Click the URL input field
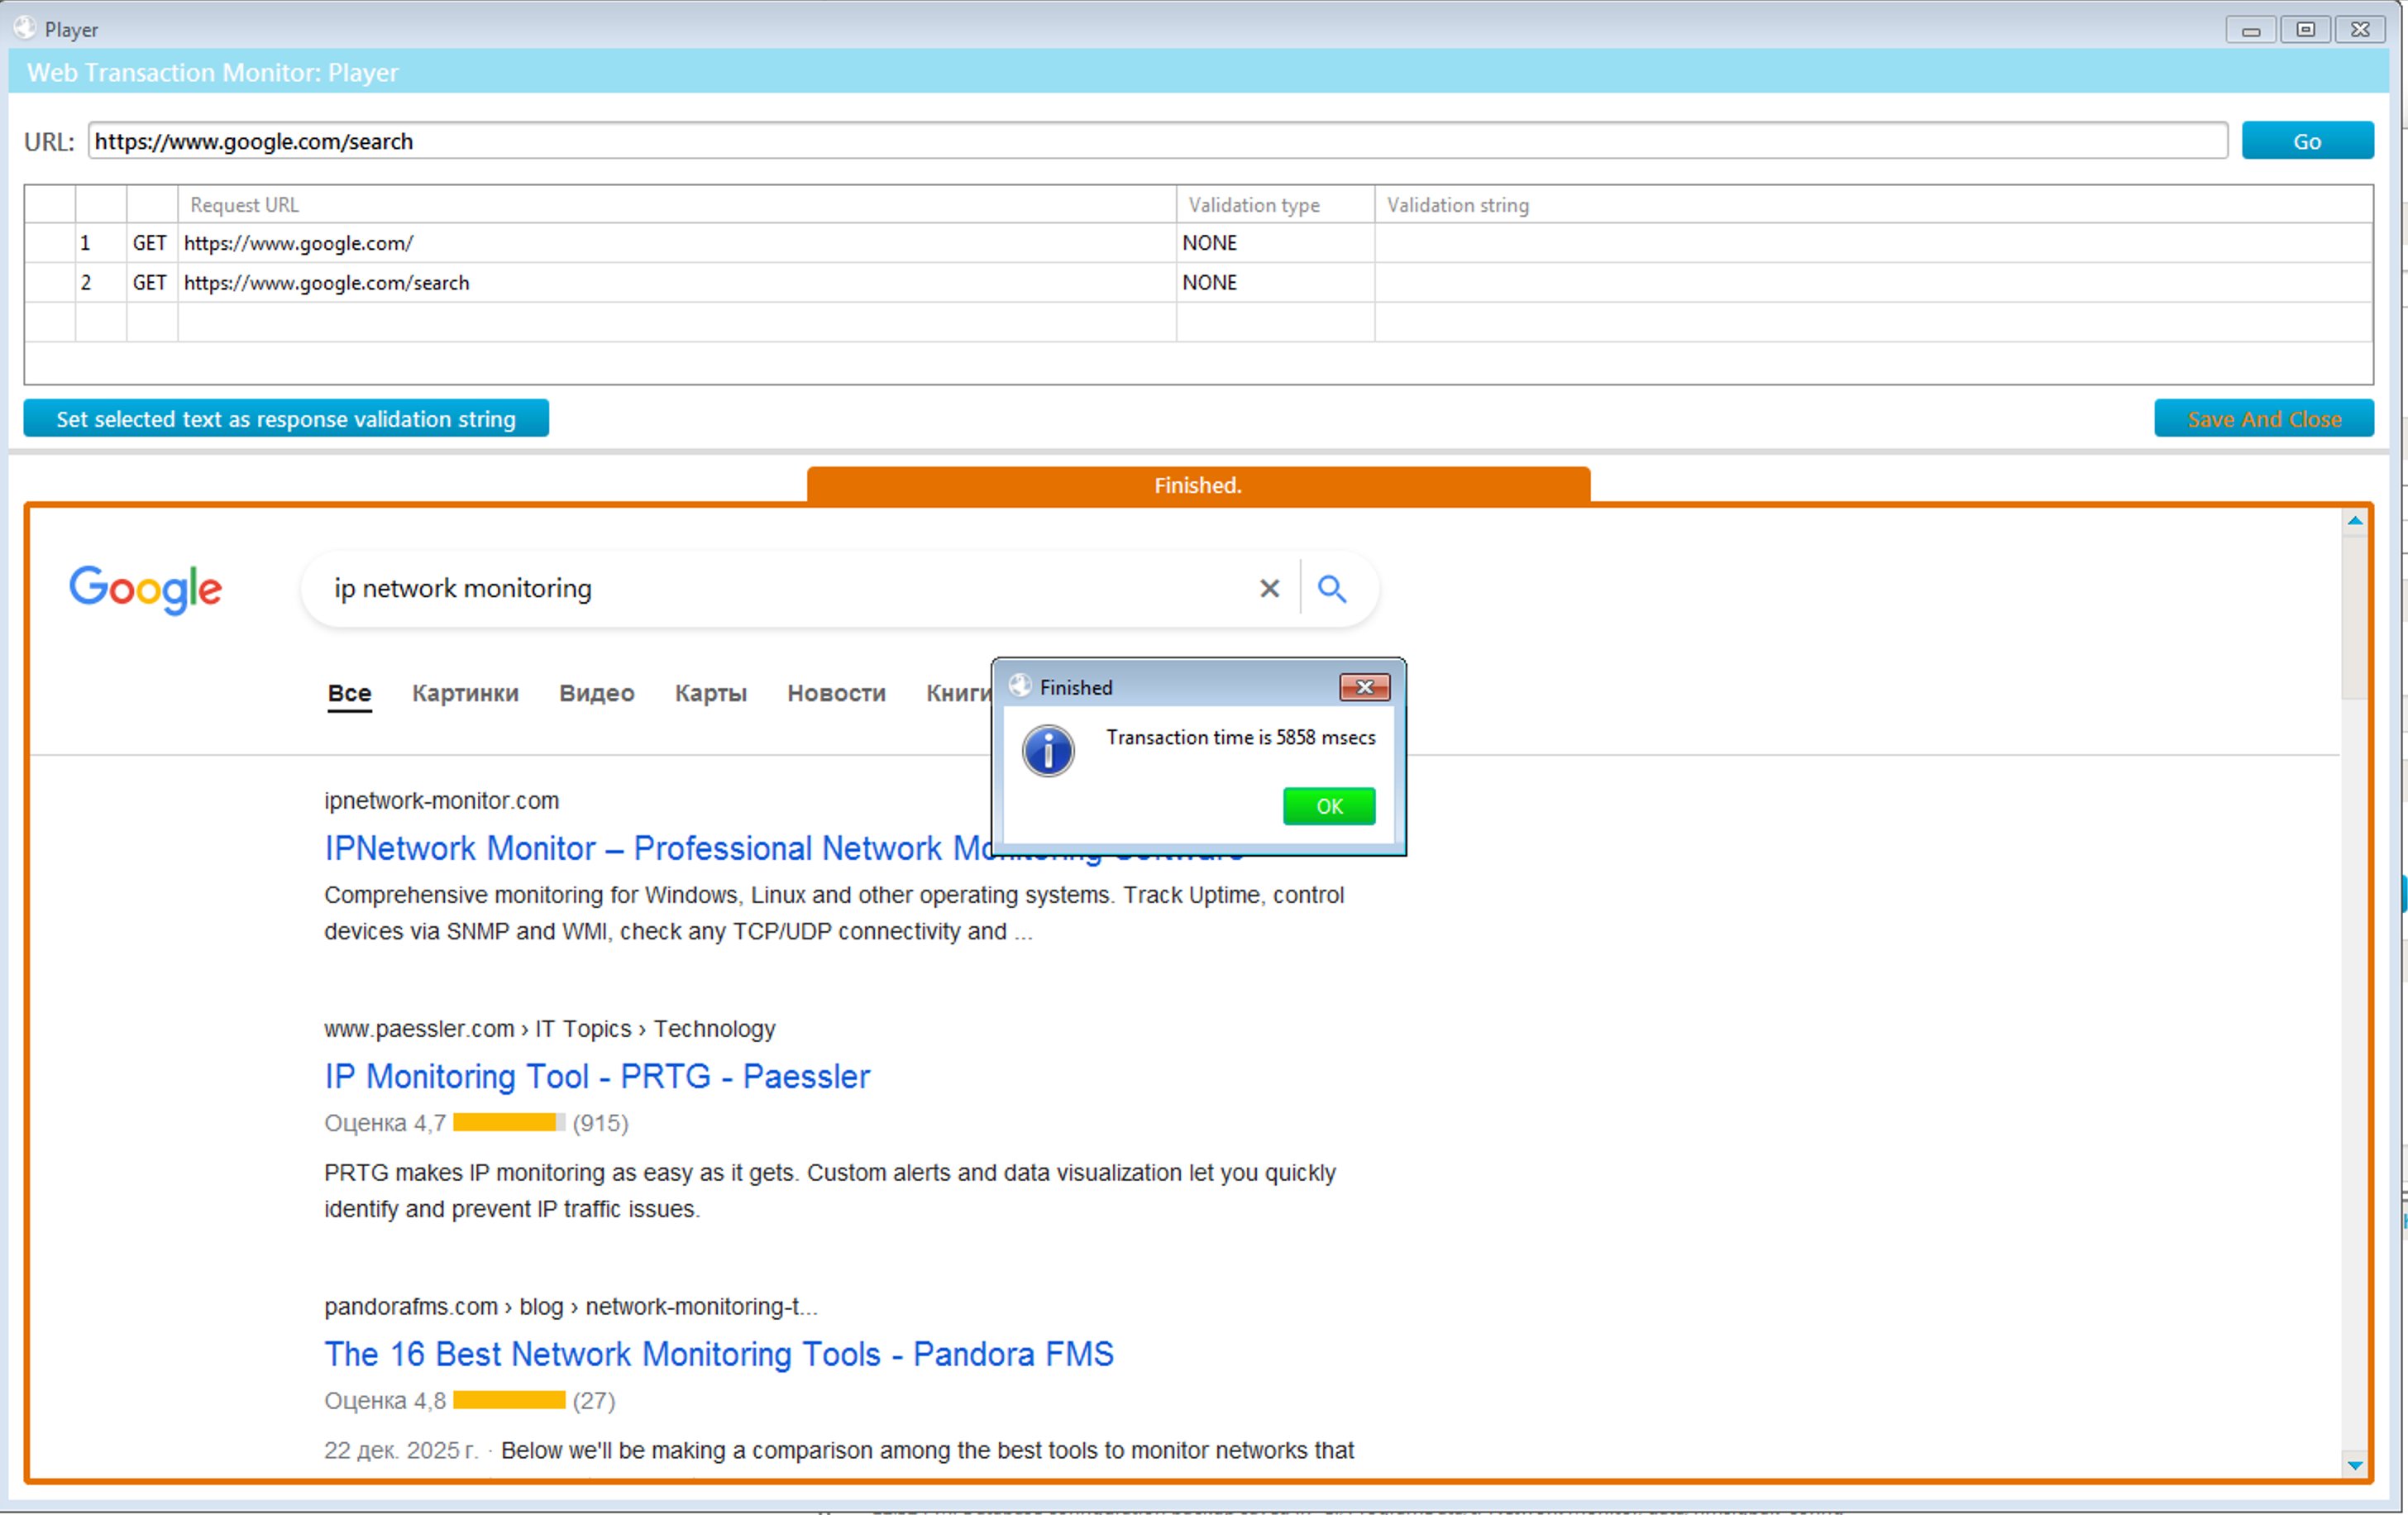The image size is (2408, 1515). (x=1157, y=141)
